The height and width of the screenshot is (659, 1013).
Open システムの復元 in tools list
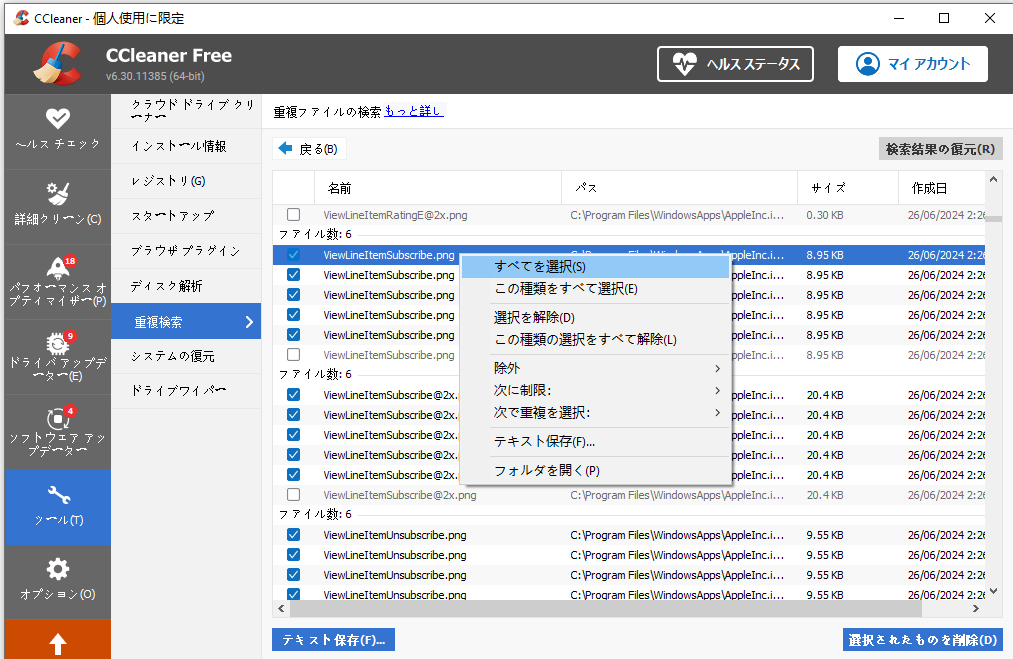coord(186,356)
